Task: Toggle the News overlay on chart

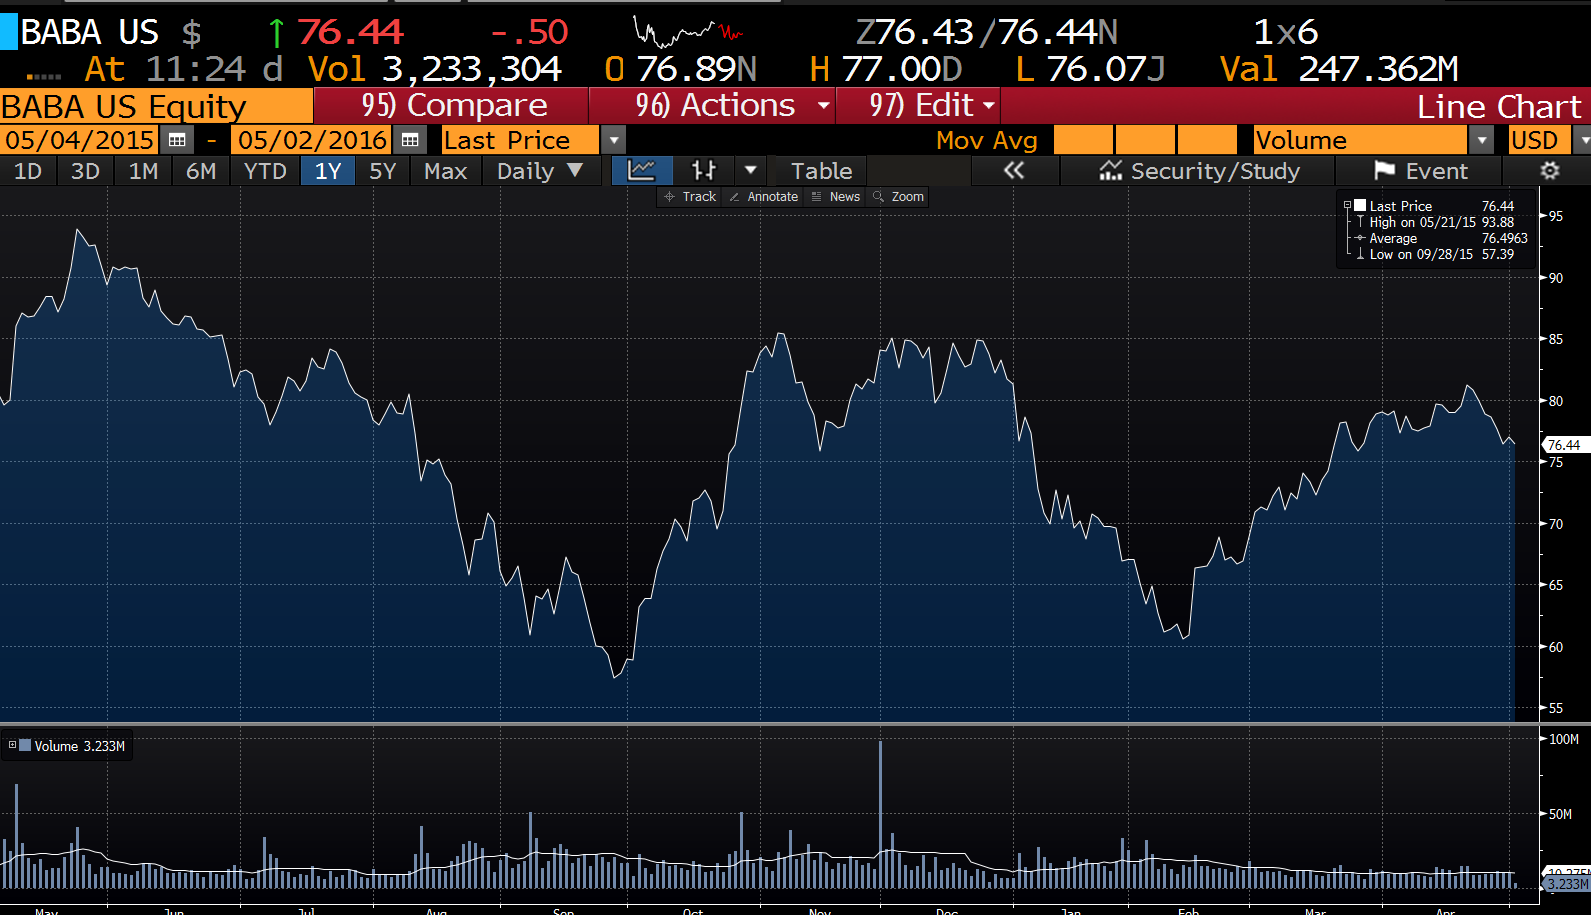Action: (836, 197)
